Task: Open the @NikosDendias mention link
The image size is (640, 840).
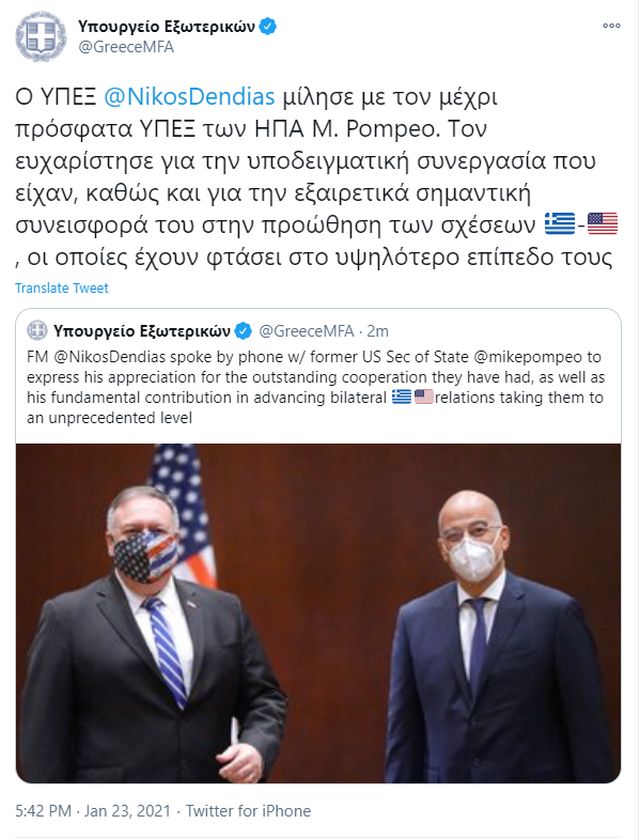Action: click(x=189, y=97)
